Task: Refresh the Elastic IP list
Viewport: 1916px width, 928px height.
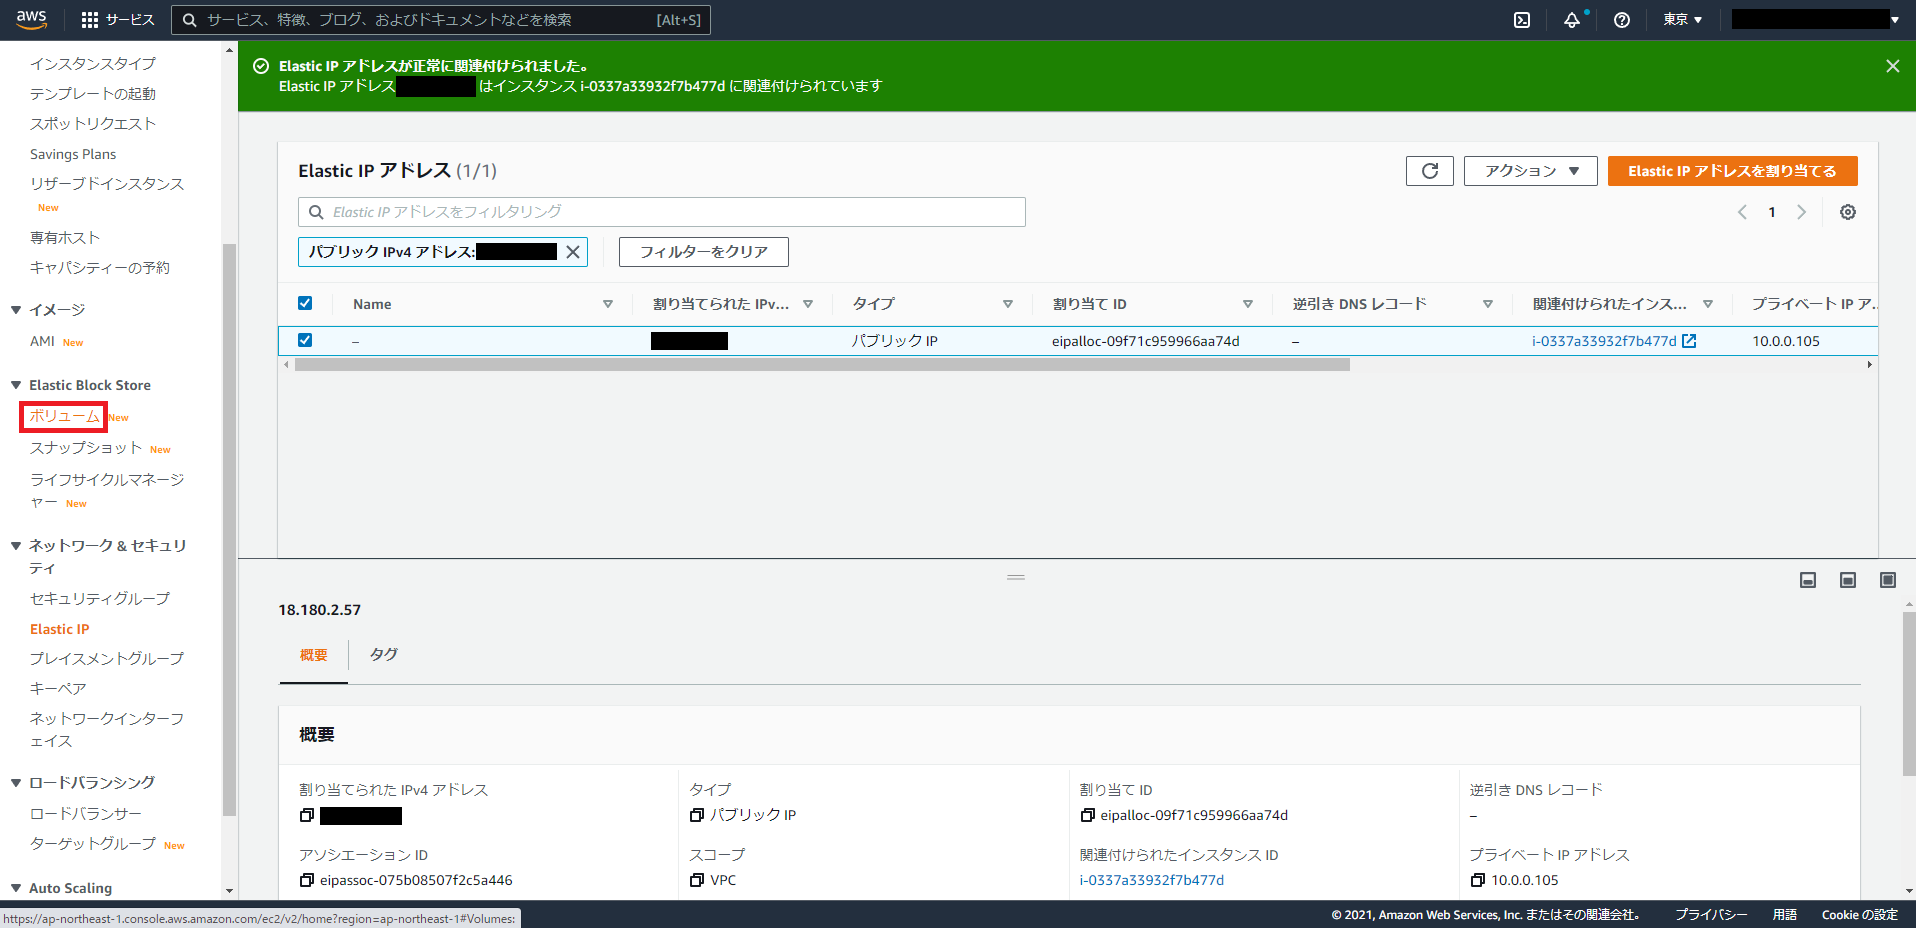Action: point(1430,171)
